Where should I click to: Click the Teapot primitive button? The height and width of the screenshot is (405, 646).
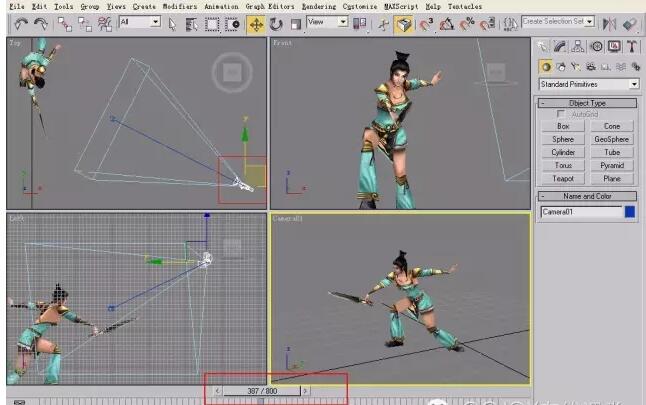pos(563,179)
